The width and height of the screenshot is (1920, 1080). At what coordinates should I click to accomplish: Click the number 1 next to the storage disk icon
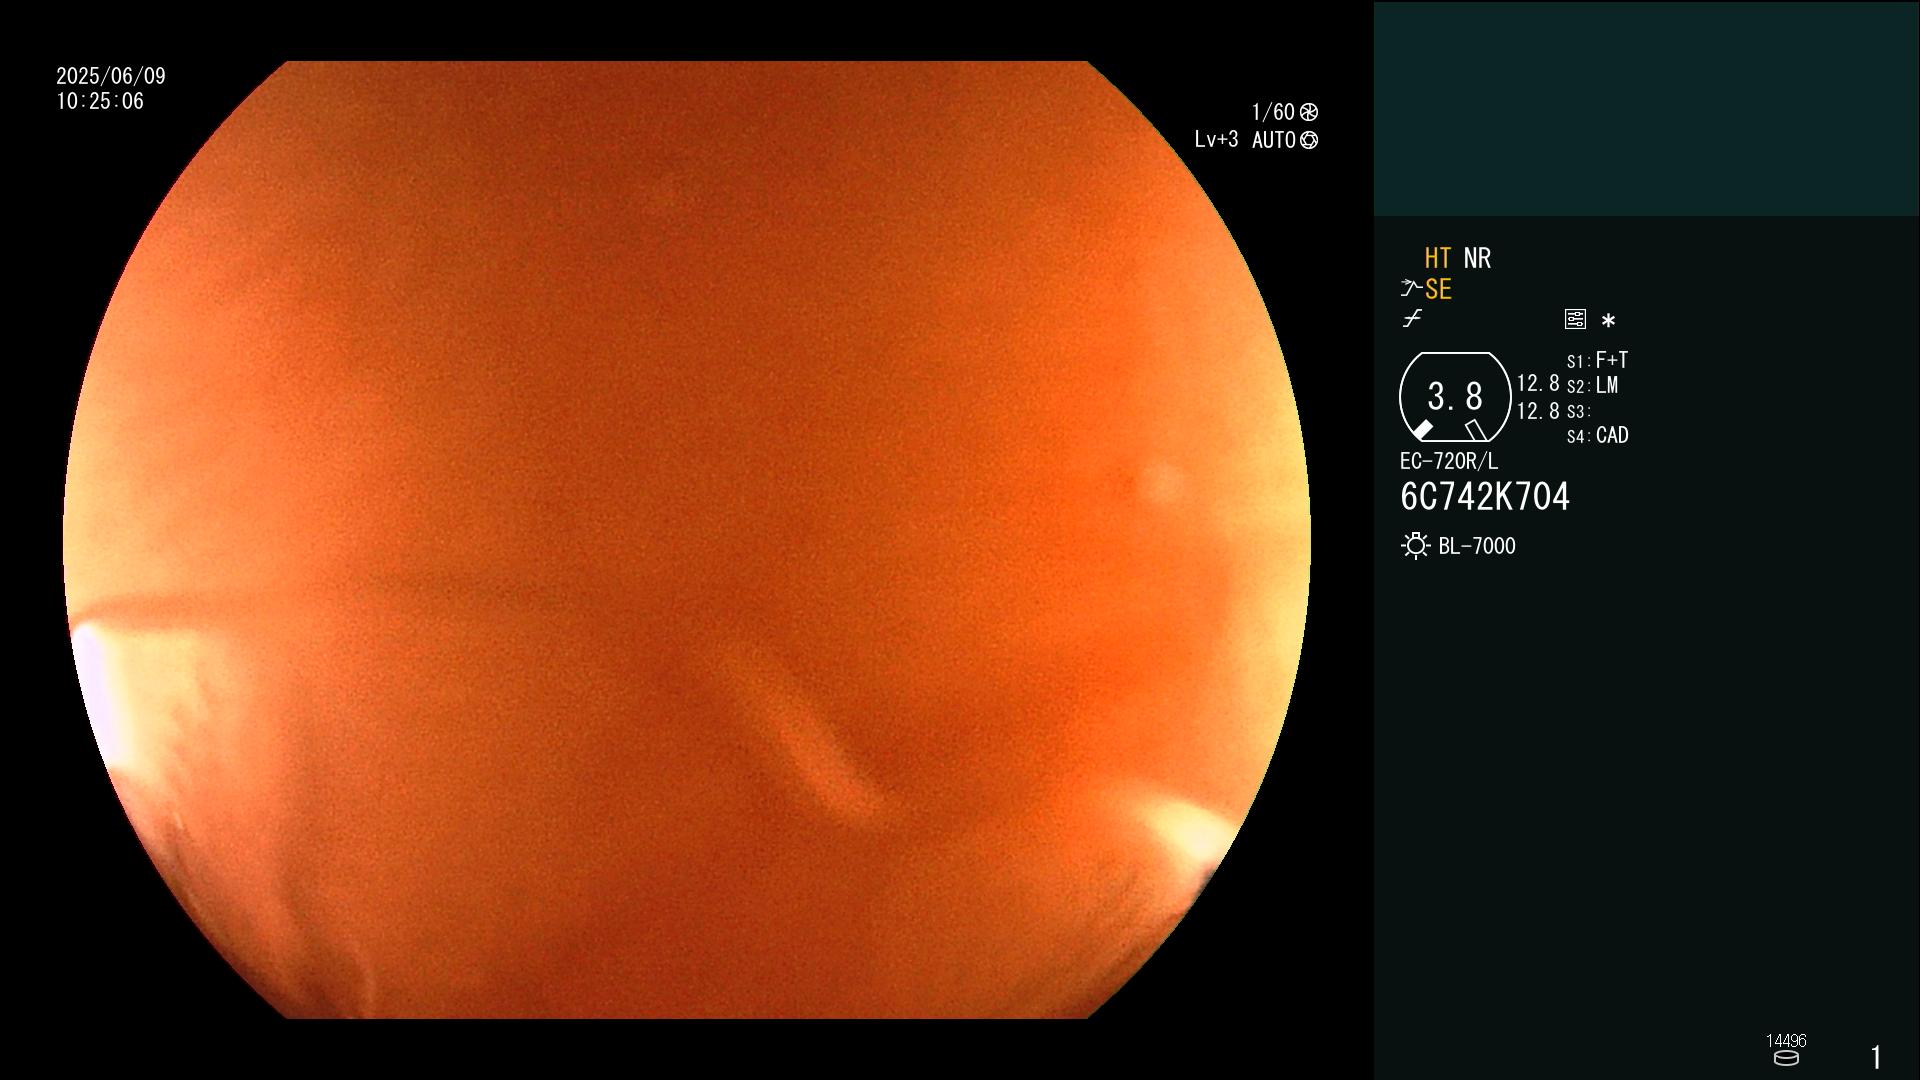[1876, 1057]
